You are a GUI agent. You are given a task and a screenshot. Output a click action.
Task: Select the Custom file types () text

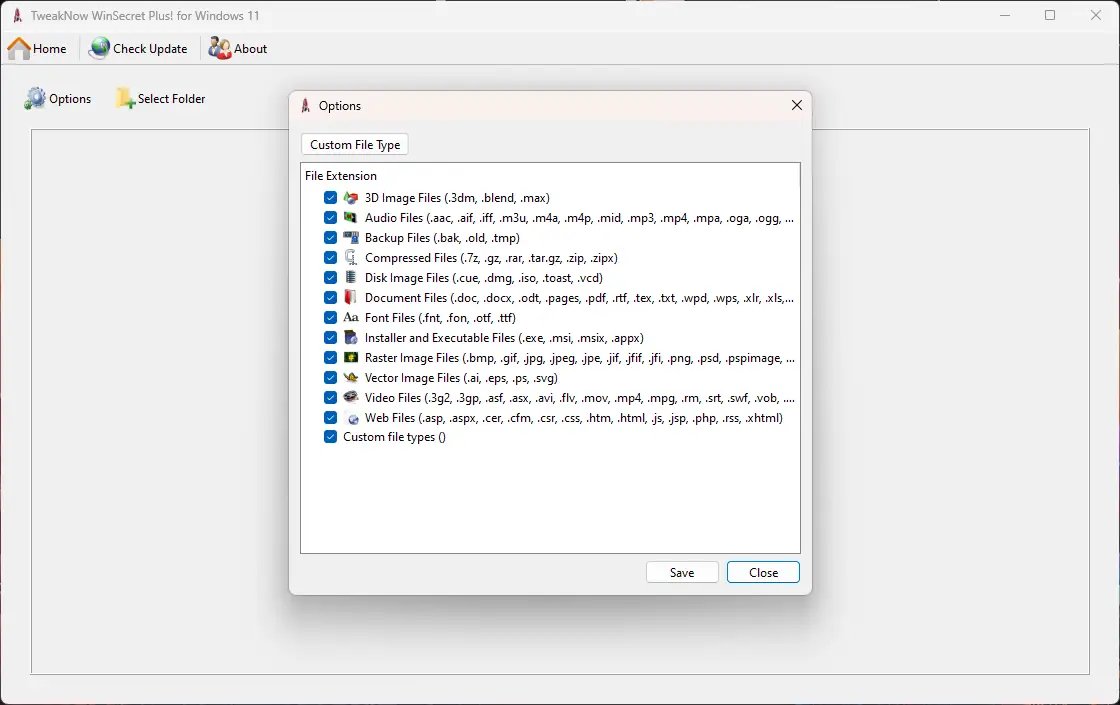tap(394, 437)
